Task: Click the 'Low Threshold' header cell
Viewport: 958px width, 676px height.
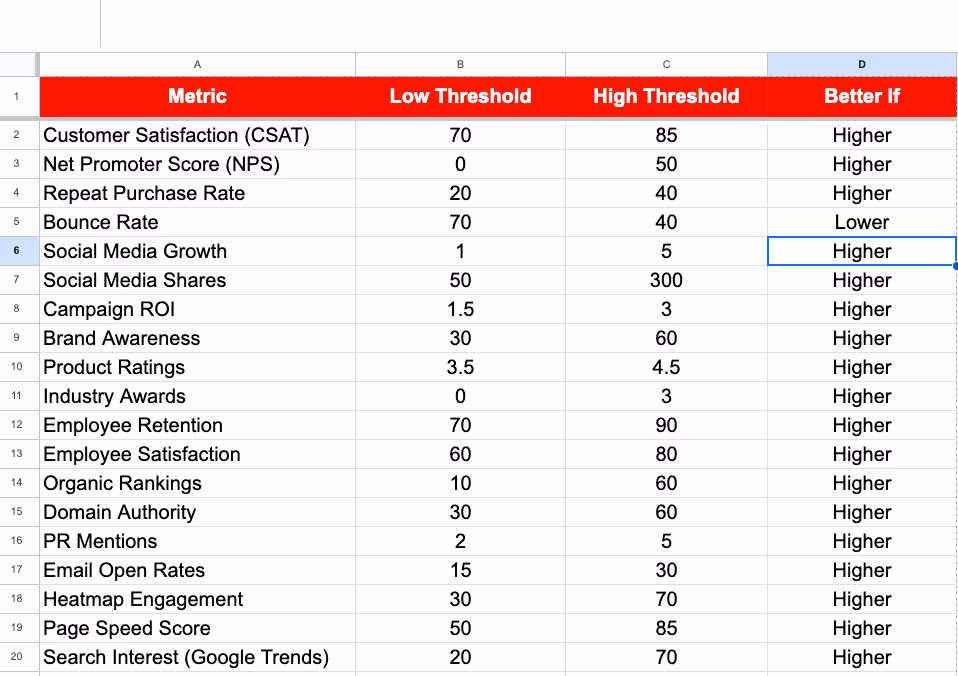Action: [x=461, y=97]
